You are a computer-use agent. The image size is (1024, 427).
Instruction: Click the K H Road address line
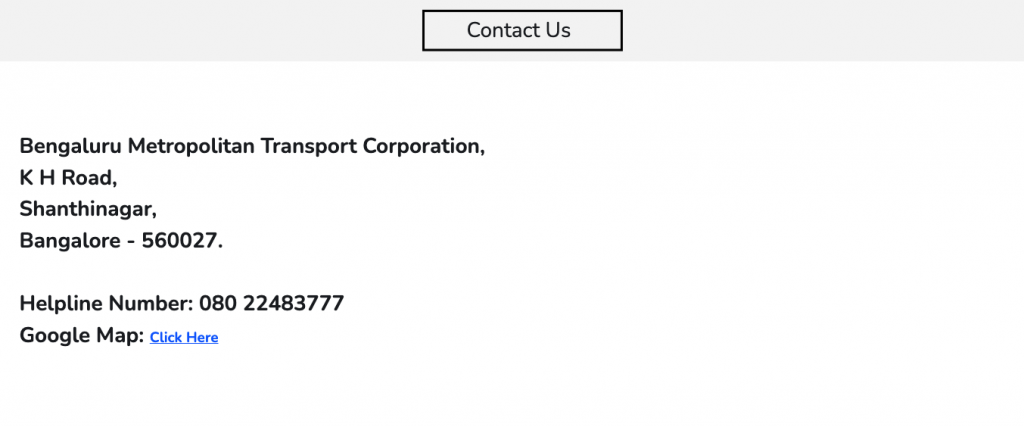coord(68,178)
